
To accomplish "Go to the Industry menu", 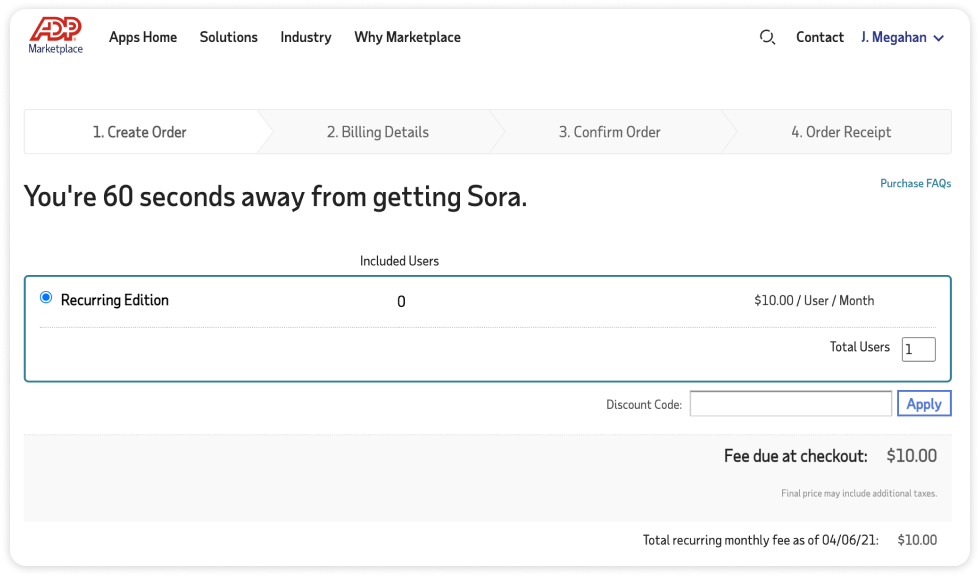I will tap(305, 37).
